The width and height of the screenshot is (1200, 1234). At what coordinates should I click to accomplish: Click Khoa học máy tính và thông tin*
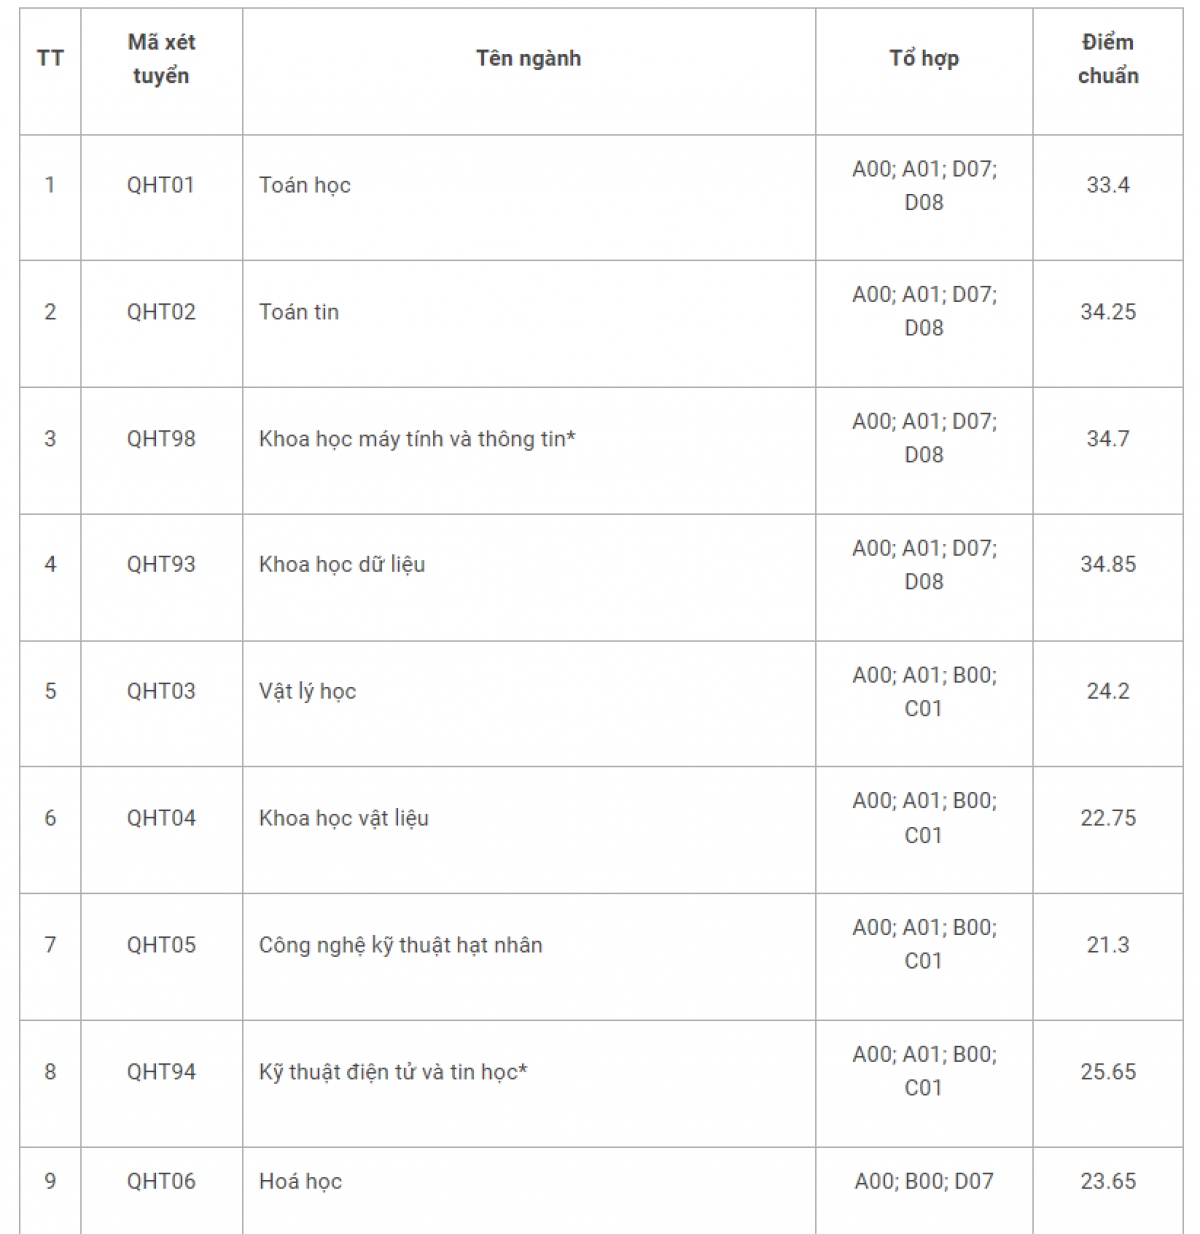click(x=417, y=439)
